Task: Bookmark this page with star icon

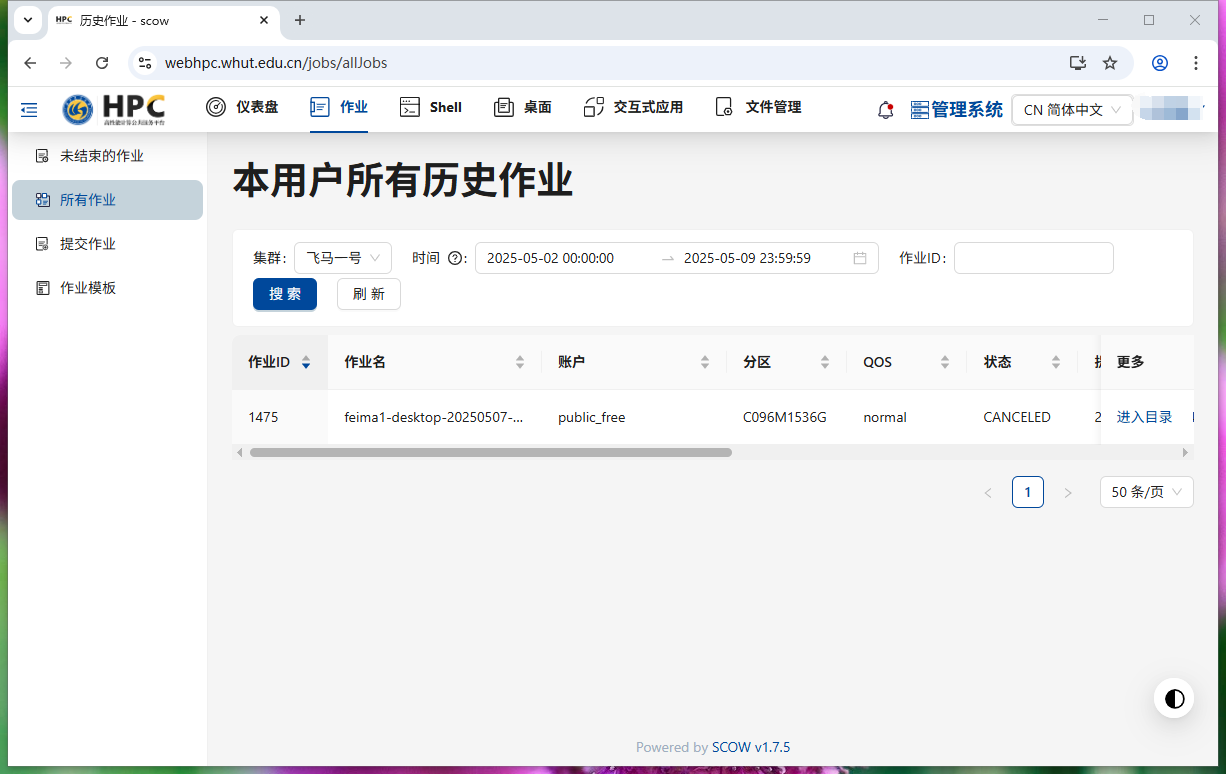Action: 1110,63
